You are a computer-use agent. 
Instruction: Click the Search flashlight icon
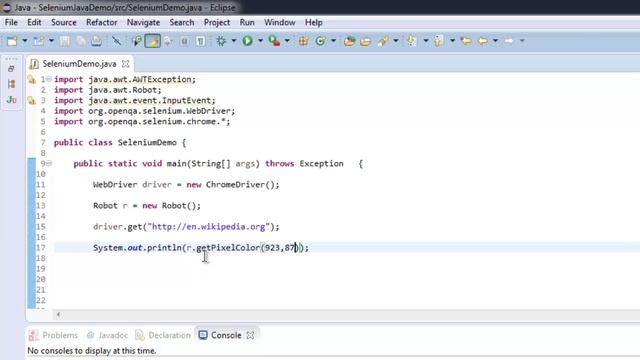[383, 41]
